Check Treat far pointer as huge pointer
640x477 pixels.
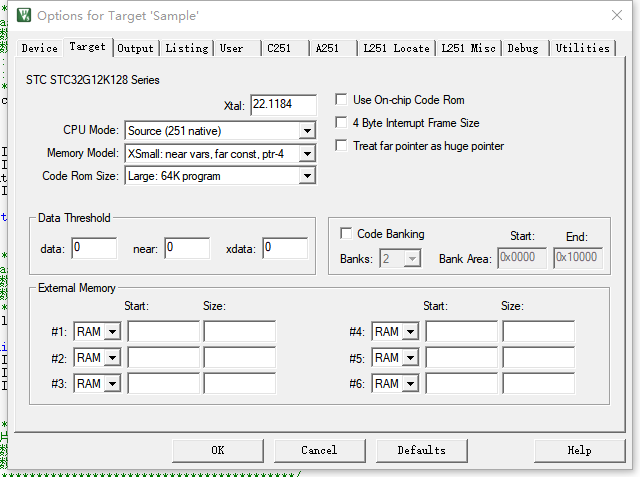[x=341, y=146]
